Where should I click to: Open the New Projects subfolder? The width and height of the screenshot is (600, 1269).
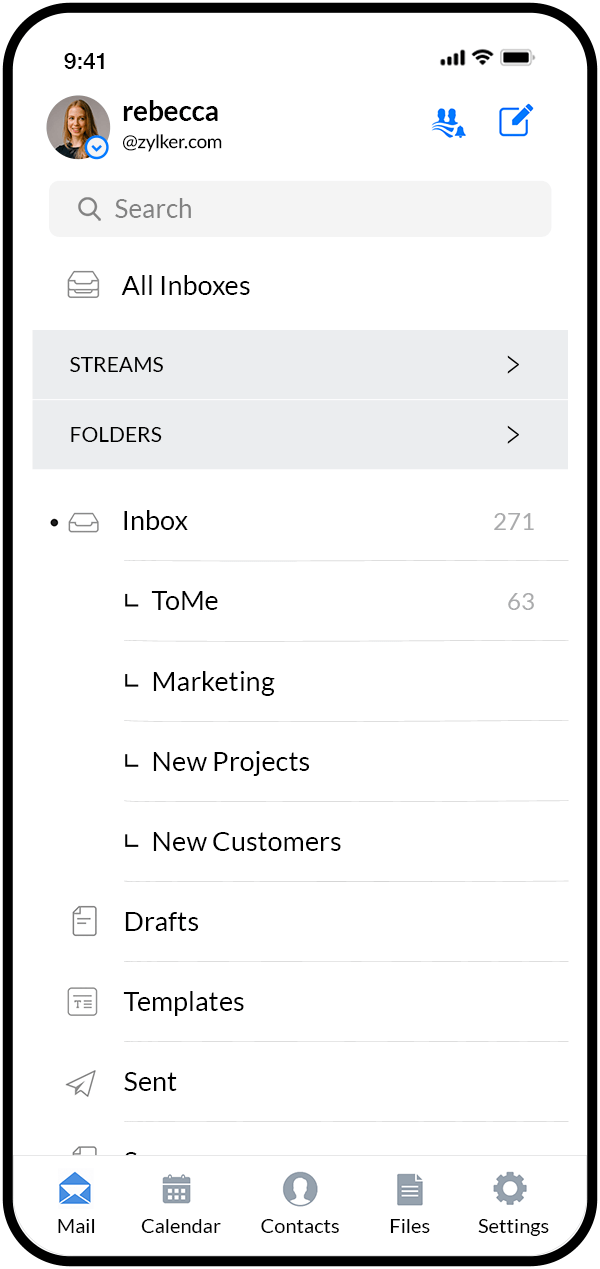tap(230, 762)
